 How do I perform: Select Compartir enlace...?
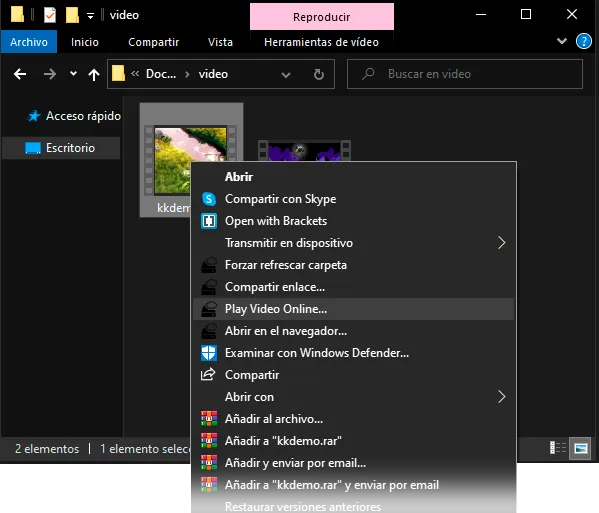pos(353,287)
